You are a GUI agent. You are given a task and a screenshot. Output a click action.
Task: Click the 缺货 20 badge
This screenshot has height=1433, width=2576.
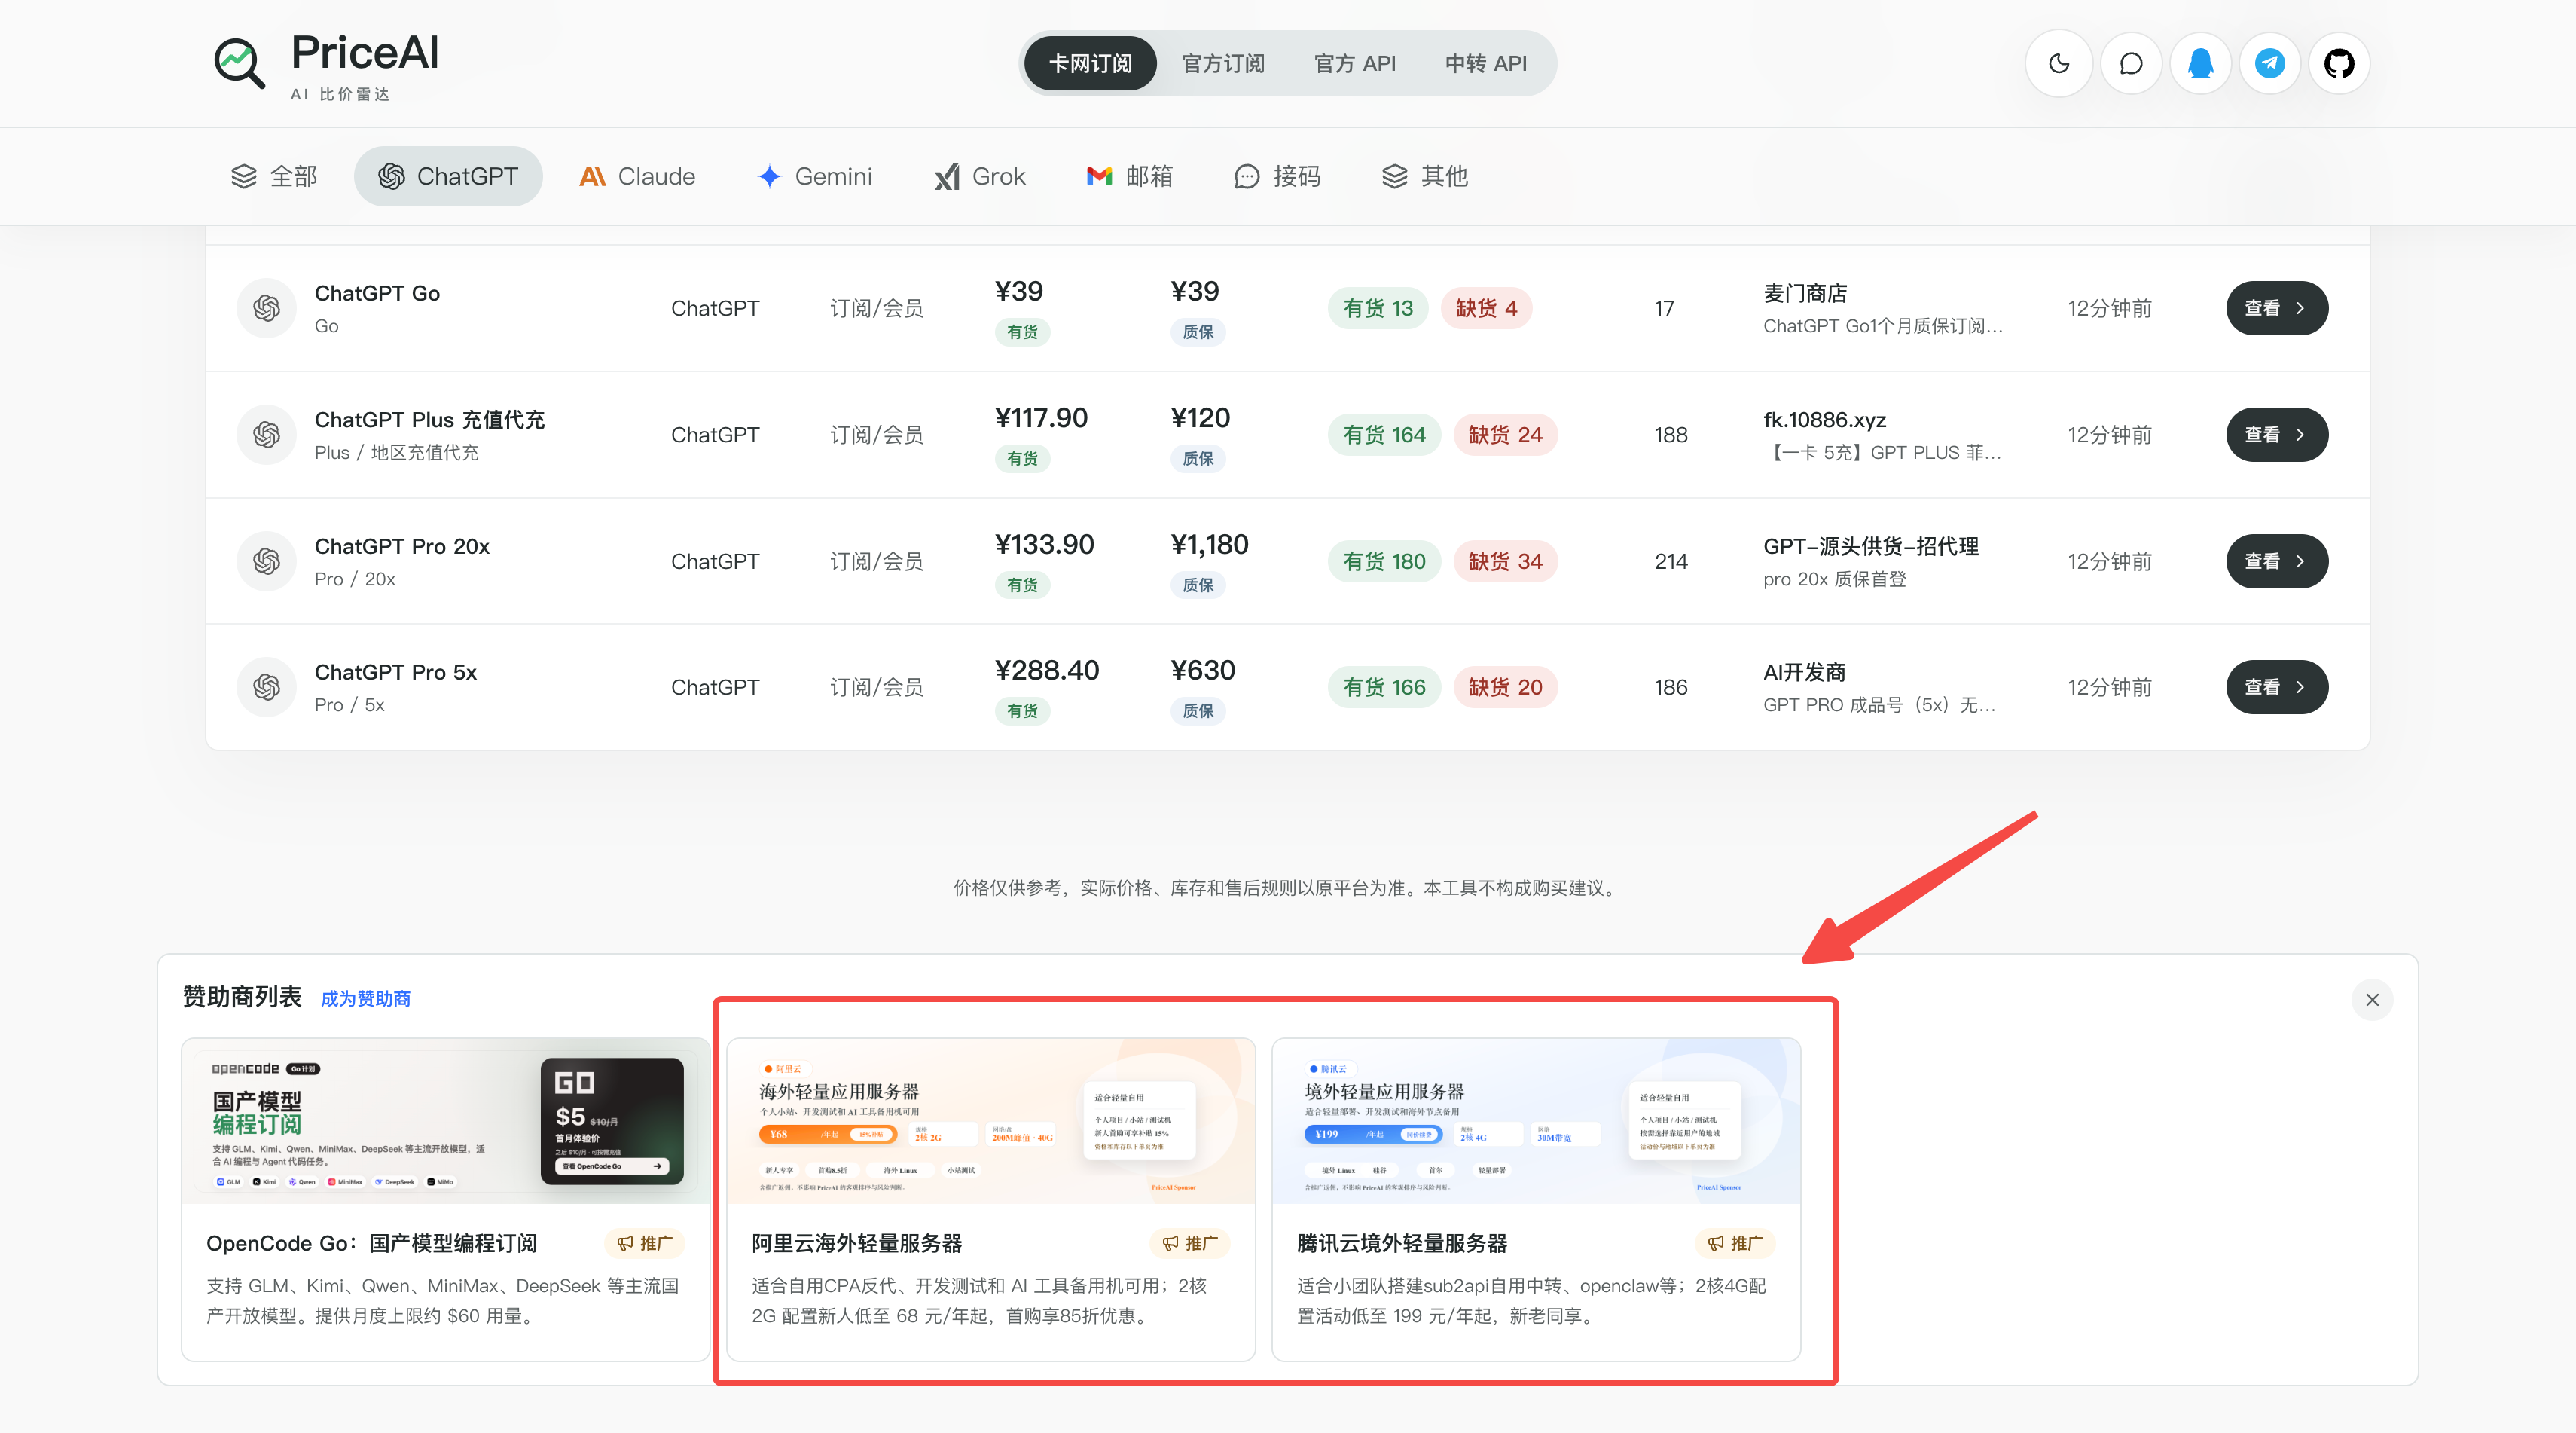(x=1505, y=687)
